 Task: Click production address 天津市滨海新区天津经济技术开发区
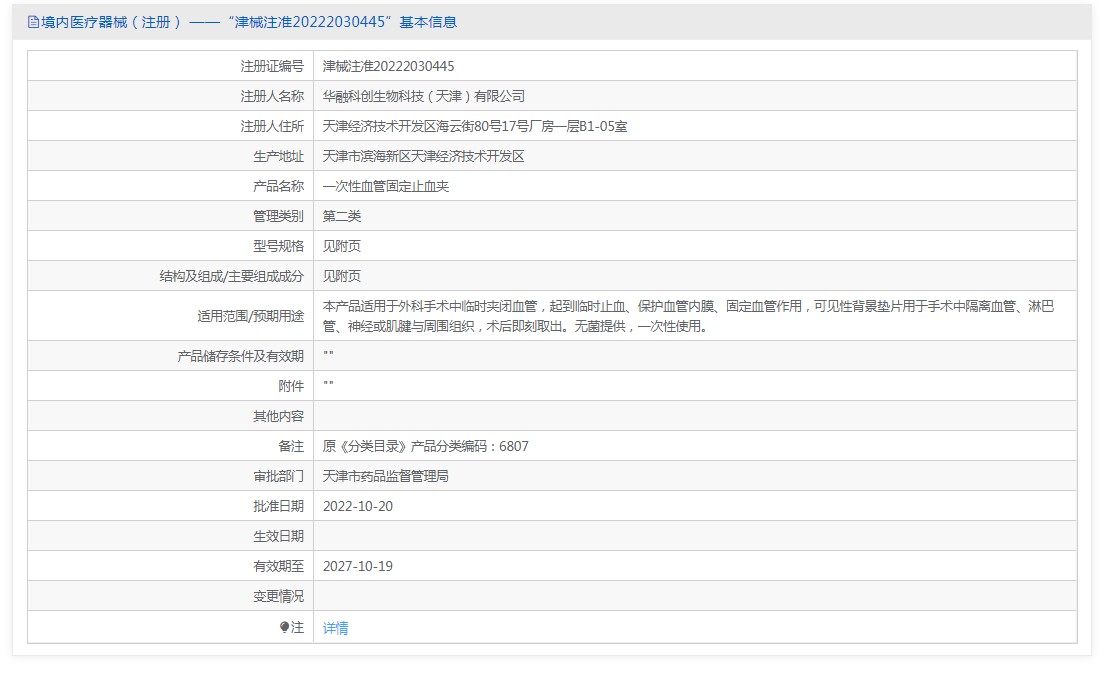pyautogui.click(x=423, y=156)
